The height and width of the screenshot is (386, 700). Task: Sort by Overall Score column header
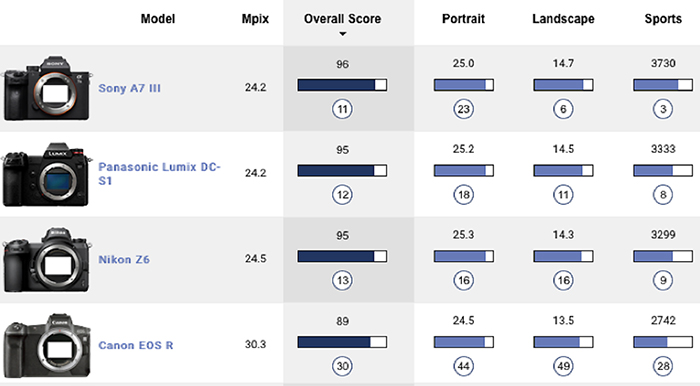click(x=342, y=19)
